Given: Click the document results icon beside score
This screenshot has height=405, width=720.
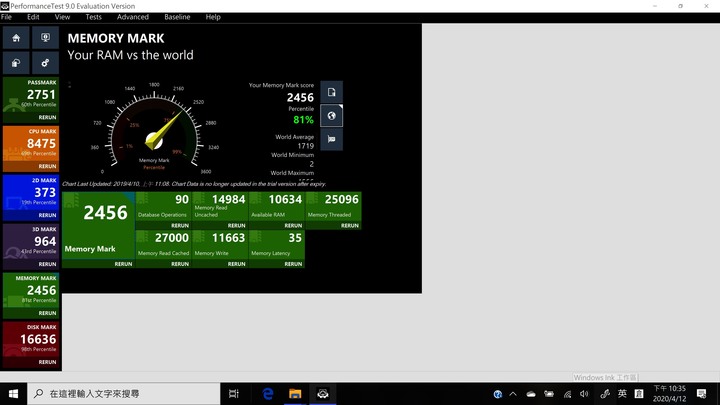Looking at the screenshot, I should coord(332,92).
